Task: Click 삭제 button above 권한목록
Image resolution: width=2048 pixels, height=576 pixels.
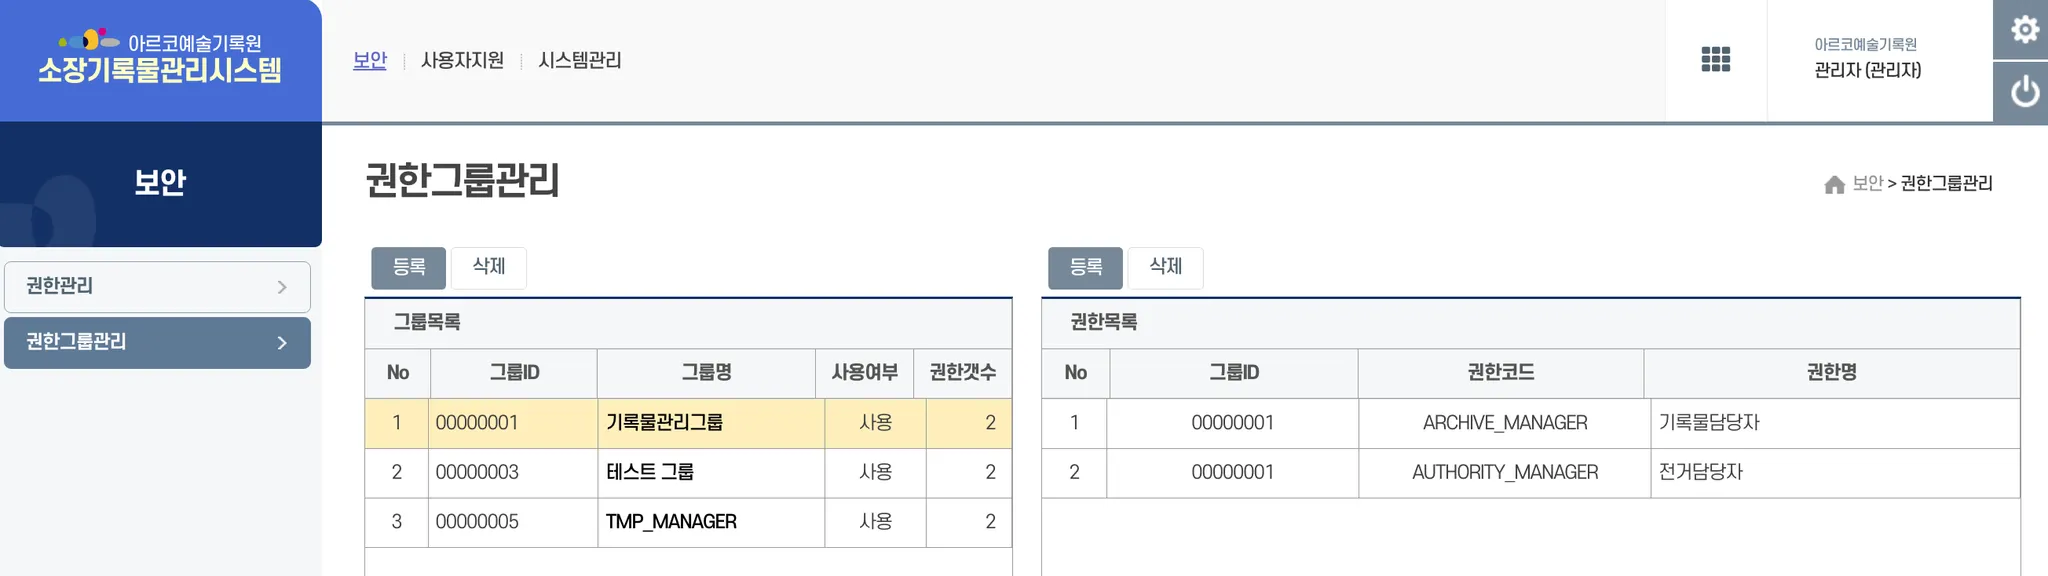Action: tap(1165, 267)
